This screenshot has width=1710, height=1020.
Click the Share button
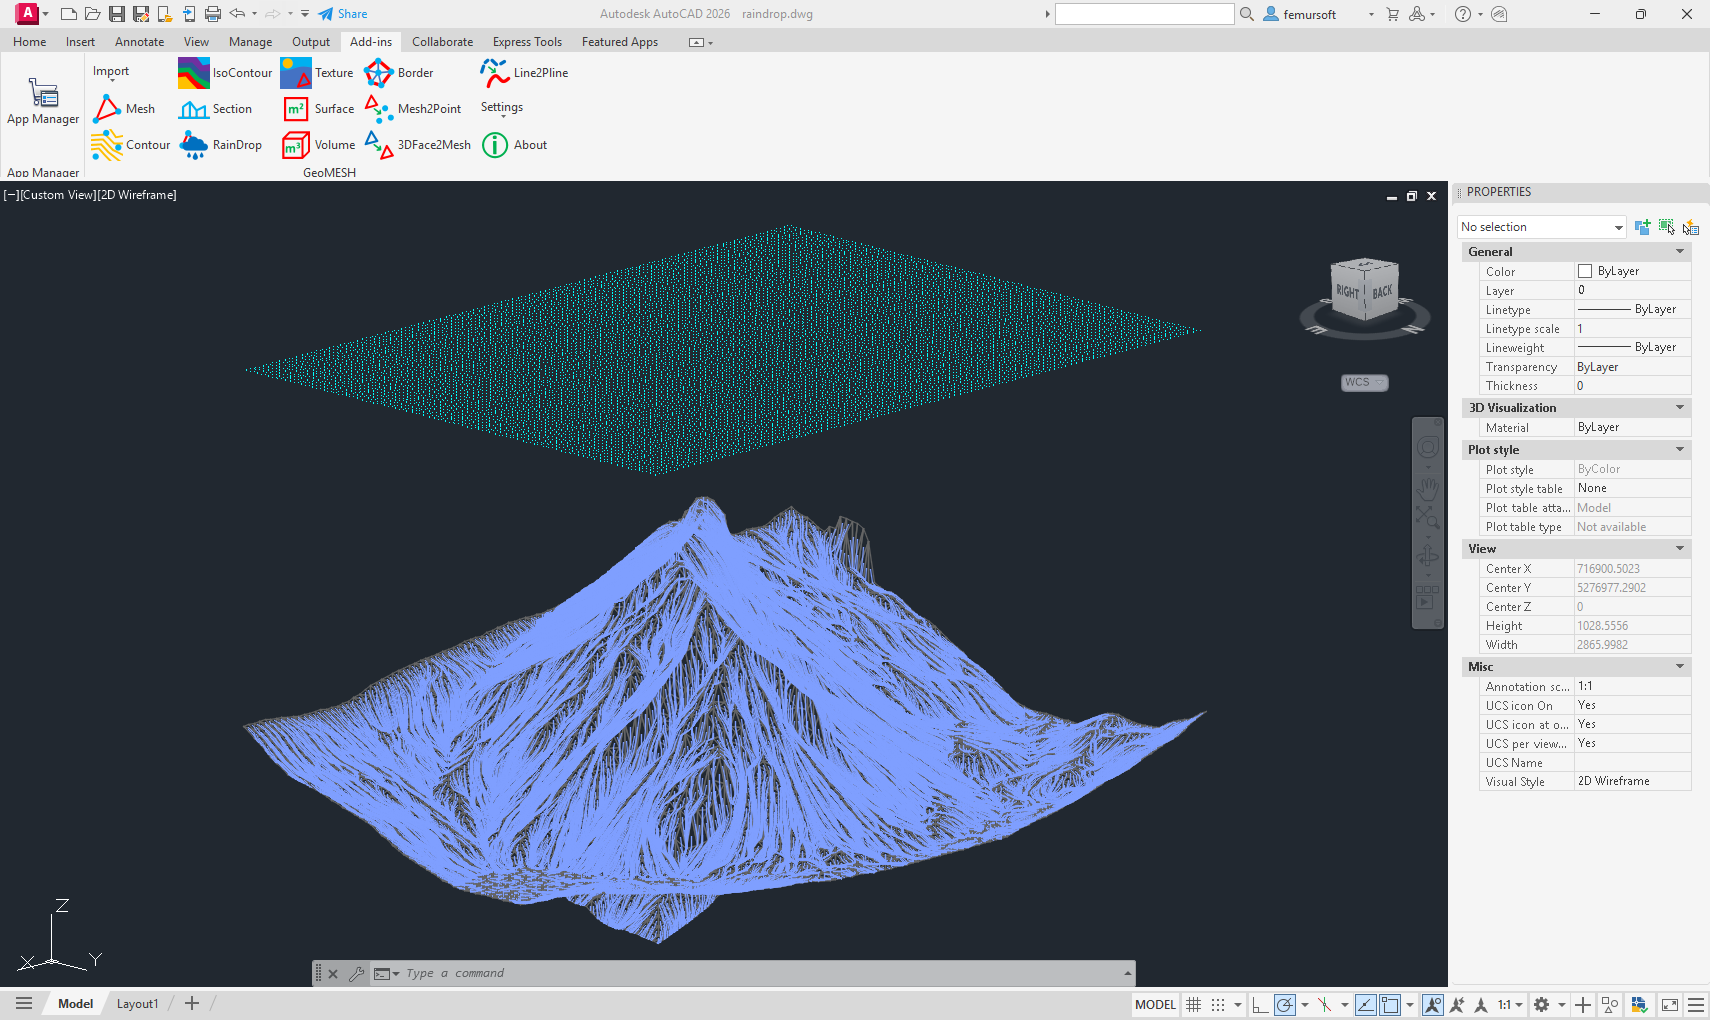point(343,14)
